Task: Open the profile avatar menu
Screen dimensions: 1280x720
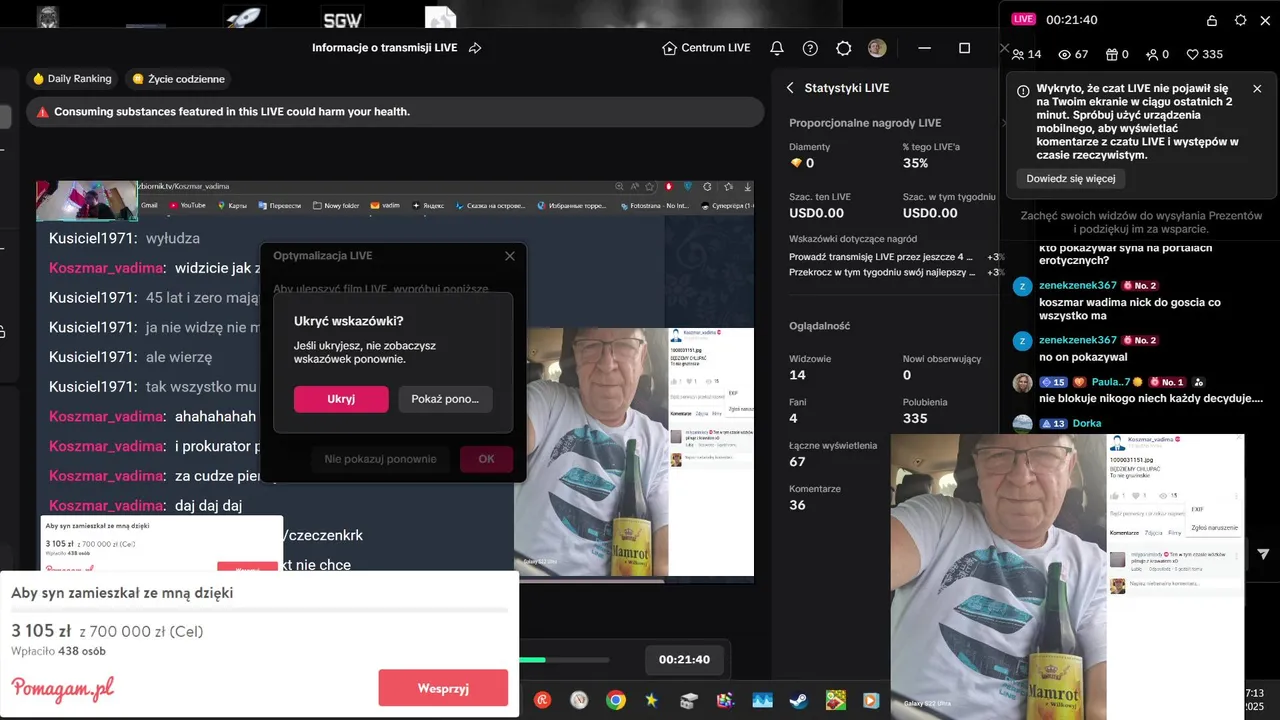Action: (x=877, y=48)
